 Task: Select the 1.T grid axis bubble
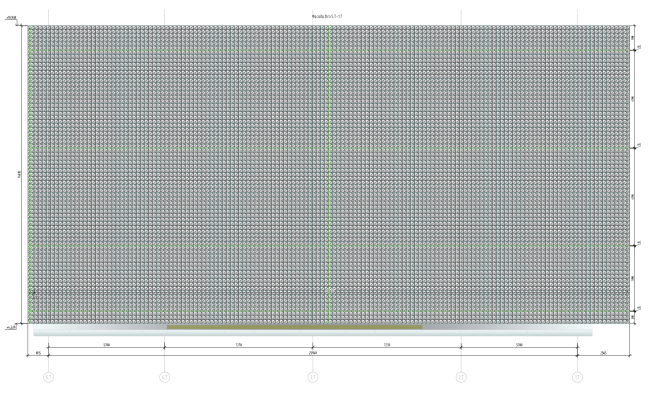[x=577, y=377]
